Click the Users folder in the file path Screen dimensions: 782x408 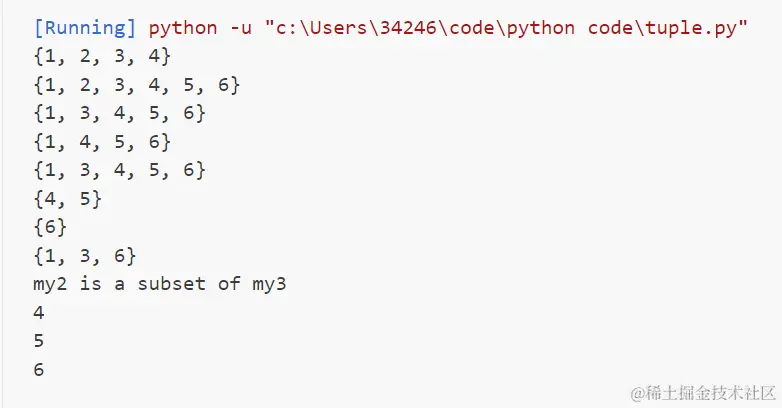337,27
